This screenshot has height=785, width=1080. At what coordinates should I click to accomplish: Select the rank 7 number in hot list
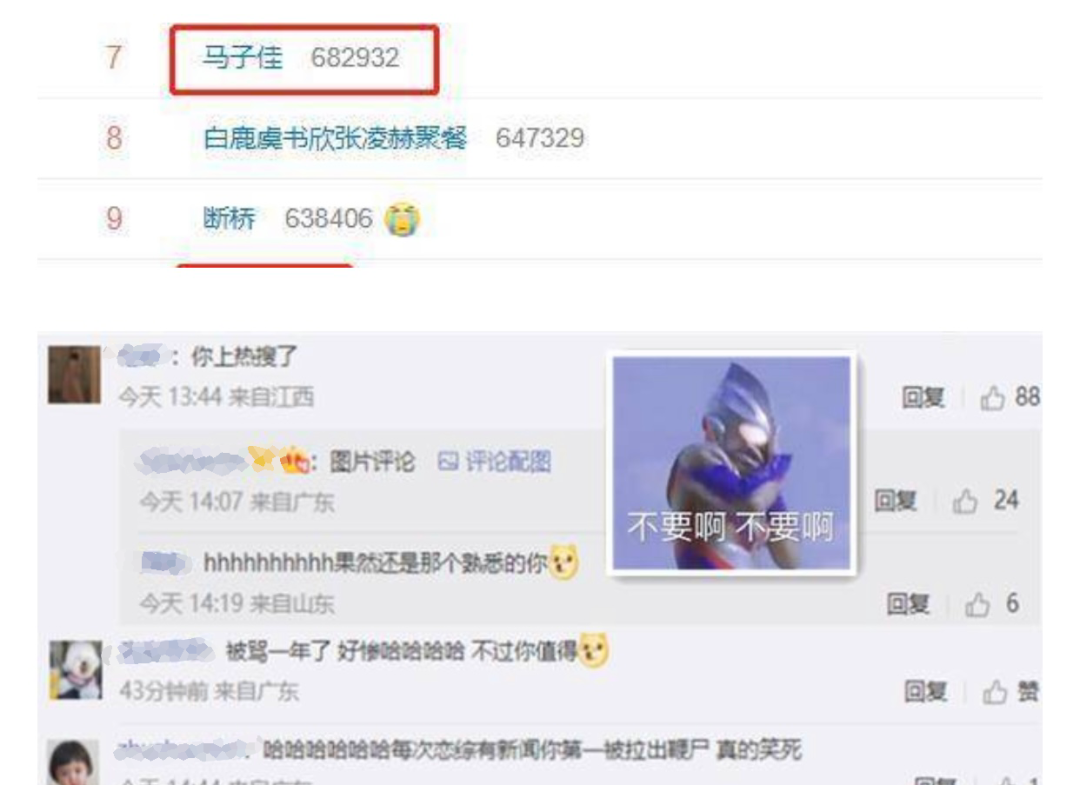click(x=114, y=57)
